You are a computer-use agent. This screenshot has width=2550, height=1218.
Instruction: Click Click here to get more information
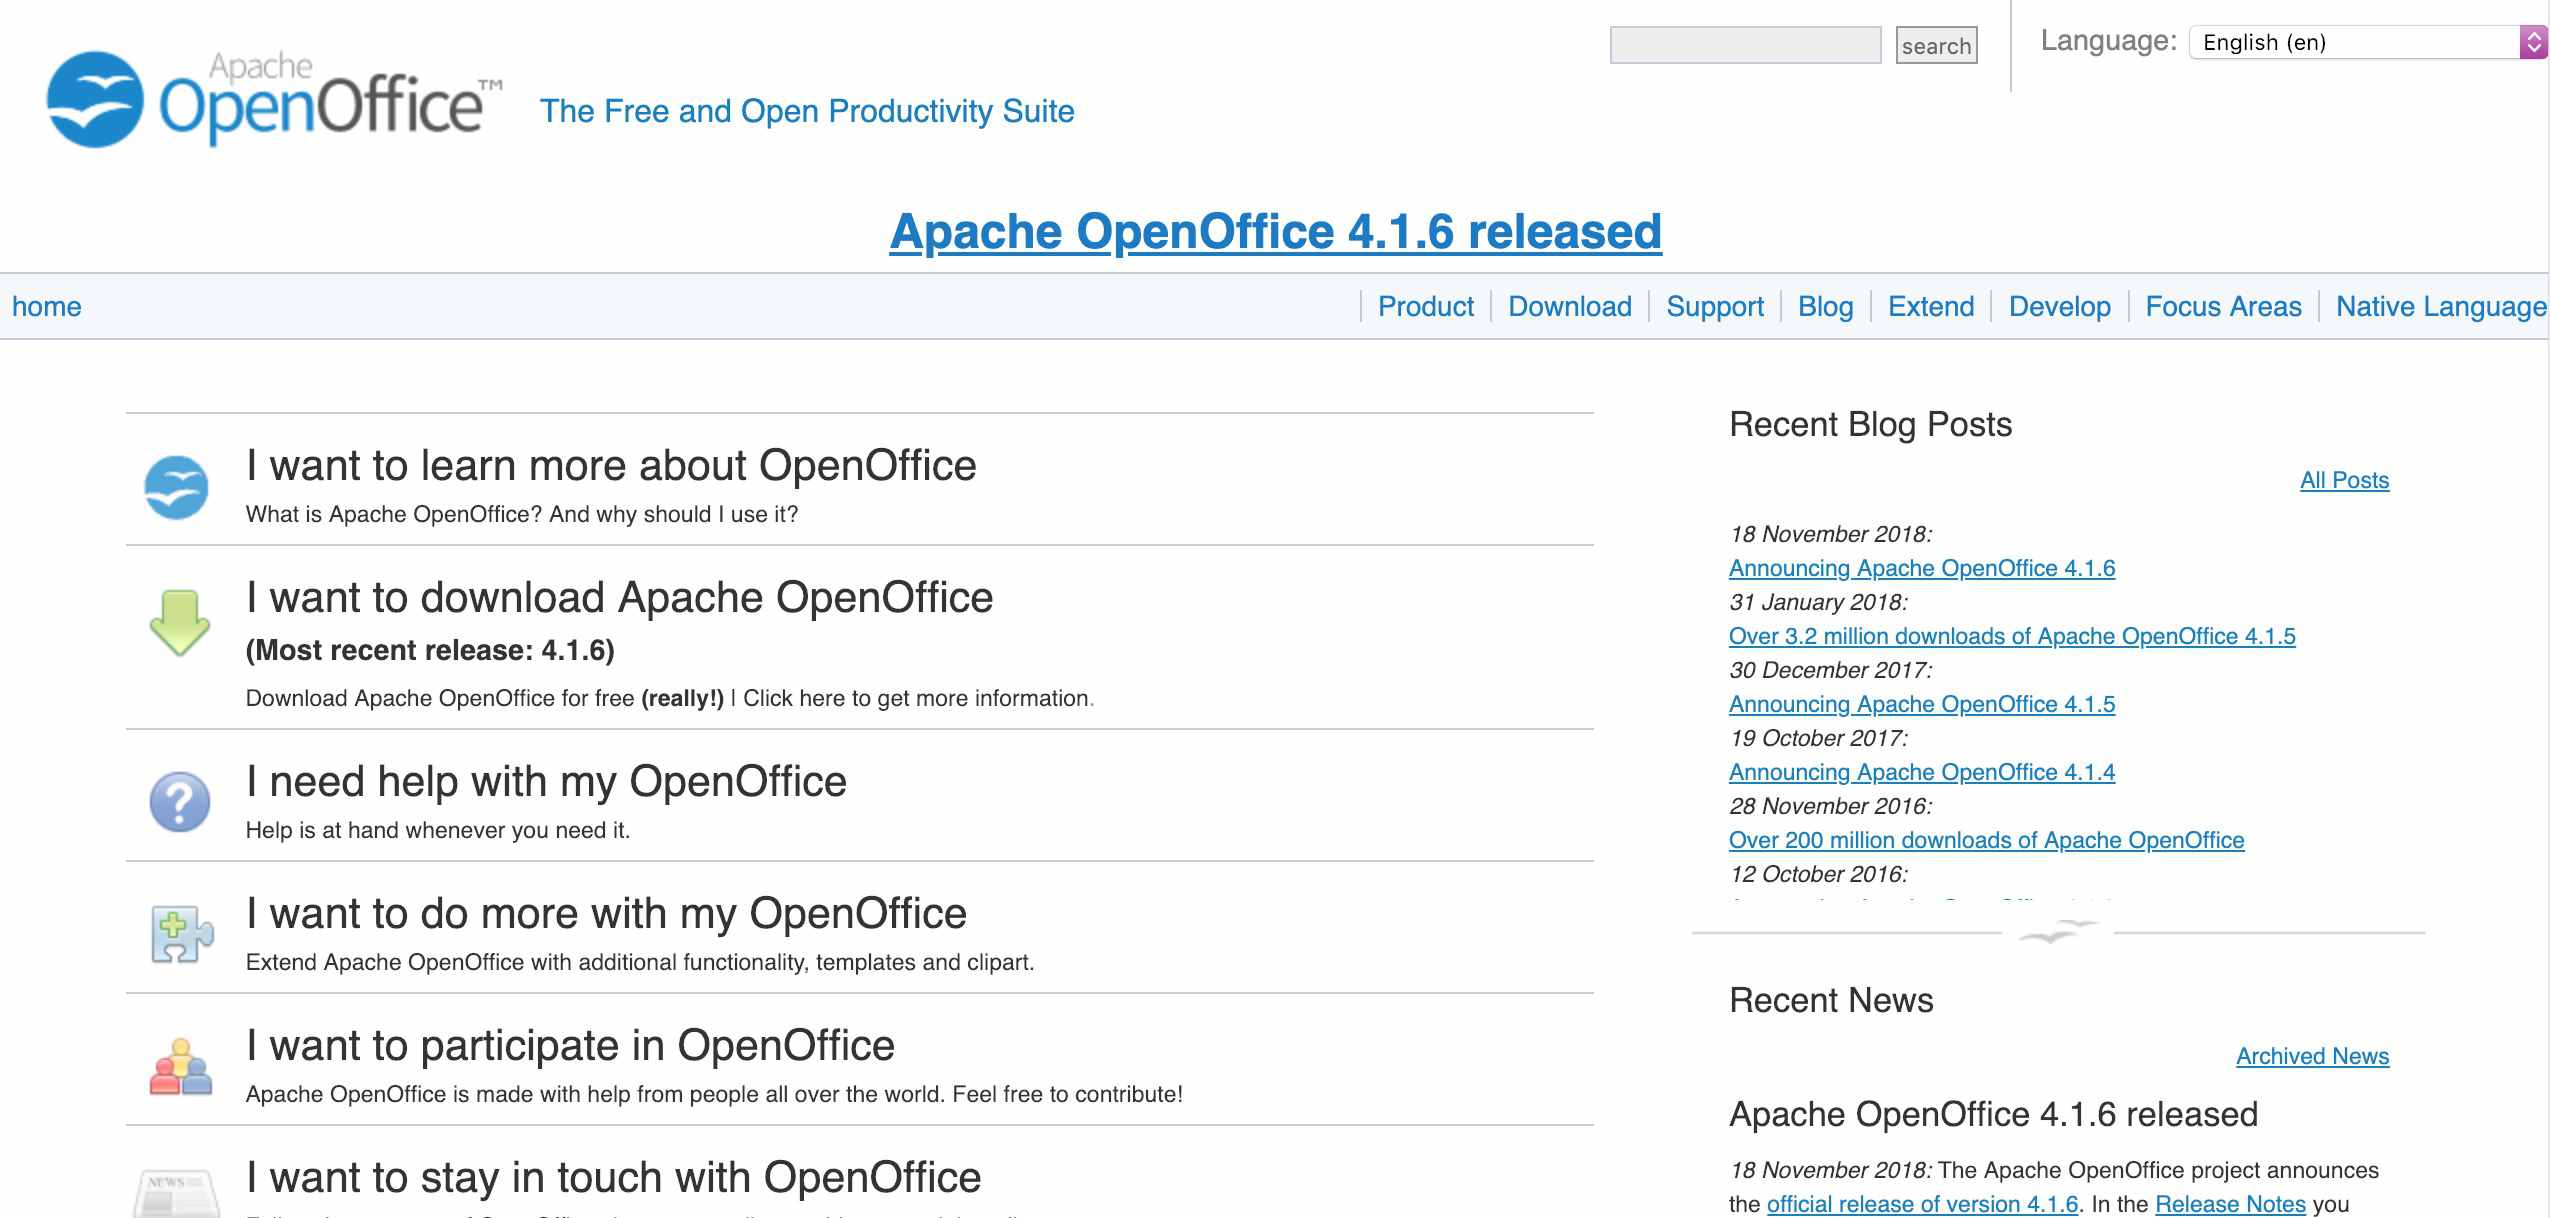coord(916,698)
